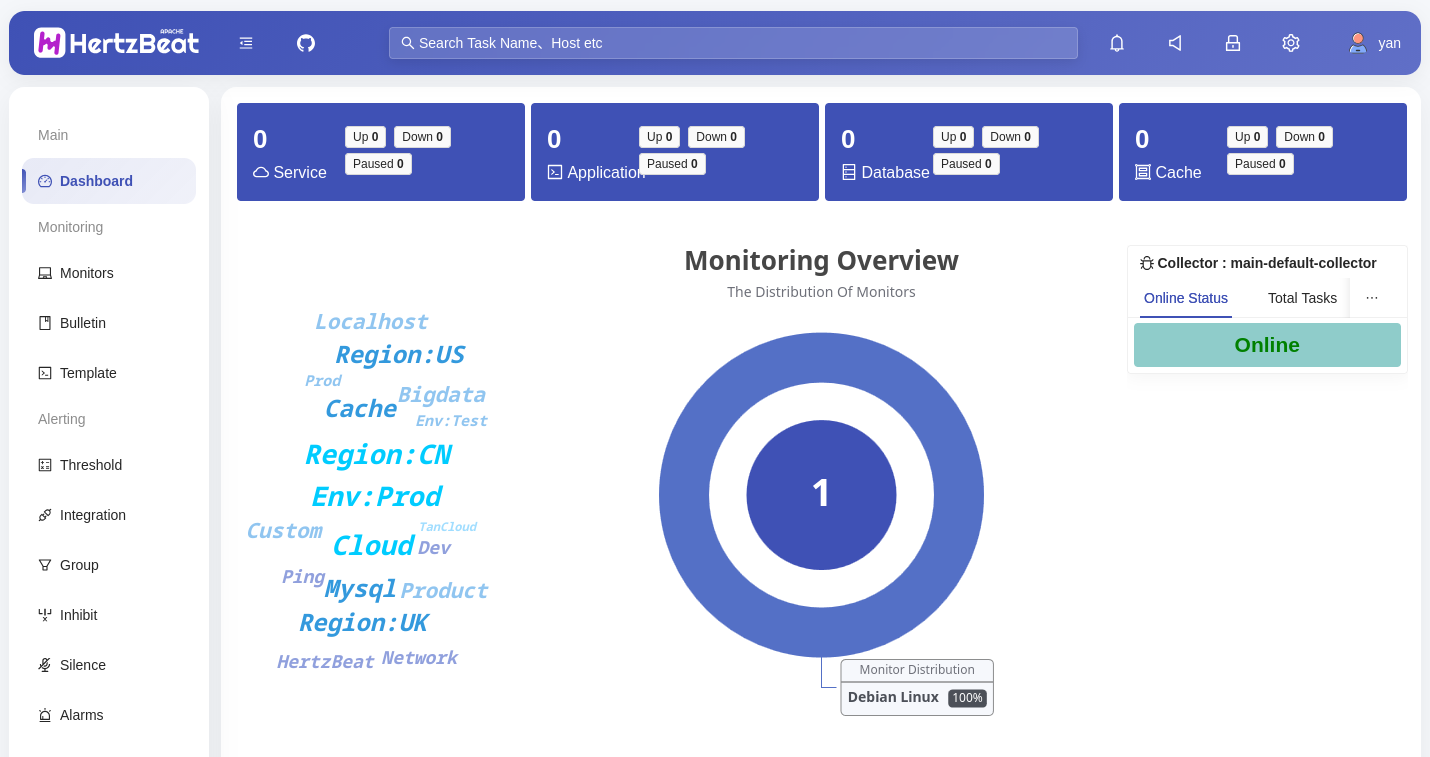Viewport: 1430px width, 757px height.
Task: Open the Alarms sidebar item
Action: [x=82, y=715]
